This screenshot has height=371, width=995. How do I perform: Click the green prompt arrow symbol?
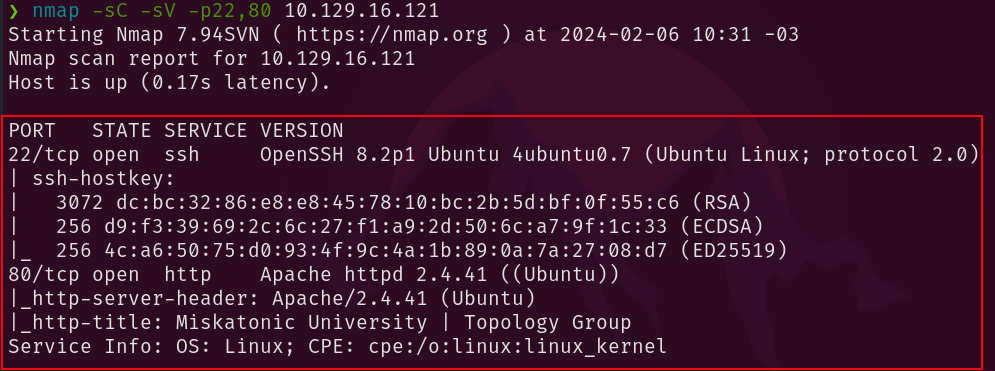click(14, 11)
